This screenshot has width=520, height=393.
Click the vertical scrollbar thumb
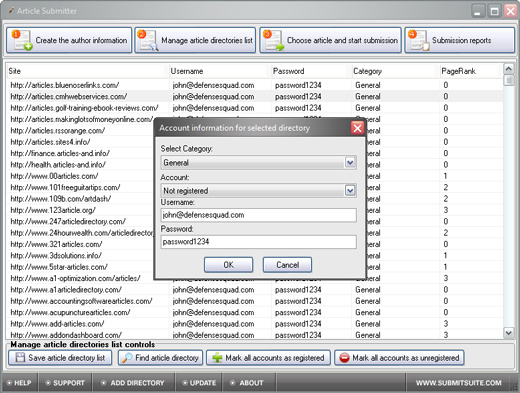pos(508,80)
